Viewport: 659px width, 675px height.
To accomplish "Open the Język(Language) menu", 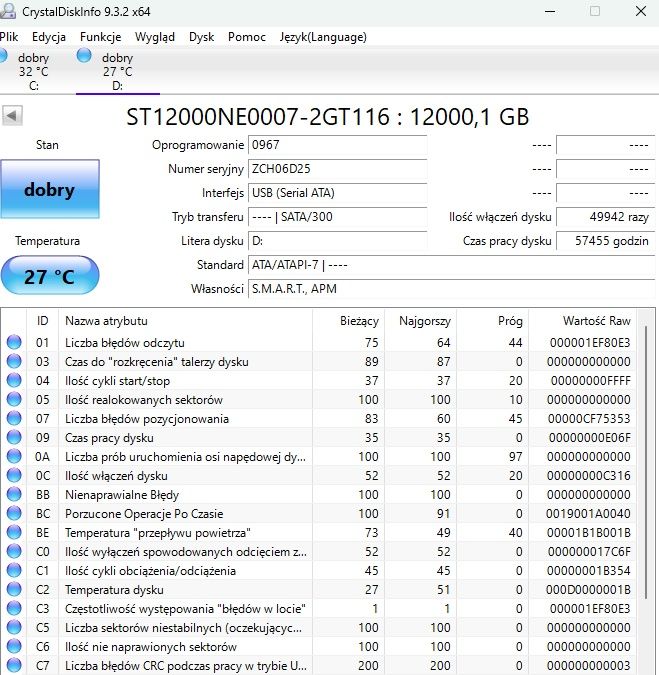I will coord(323,37).
